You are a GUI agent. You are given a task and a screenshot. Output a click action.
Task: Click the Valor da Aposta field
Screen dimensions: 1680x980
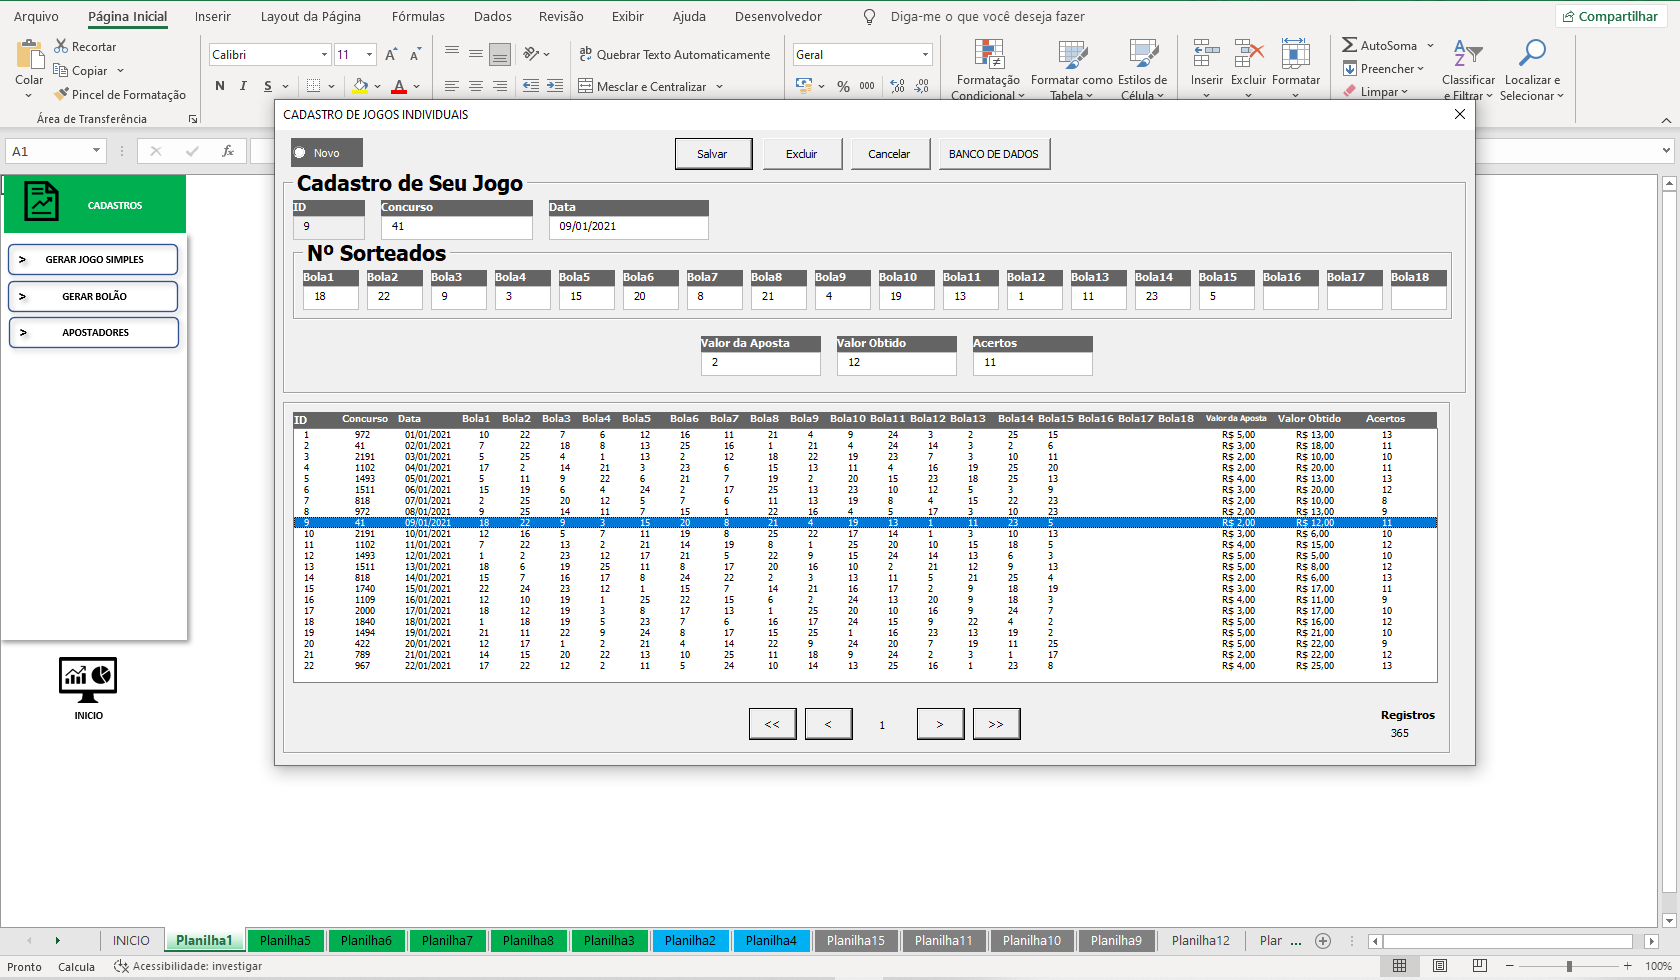click(x=761, y=363)
